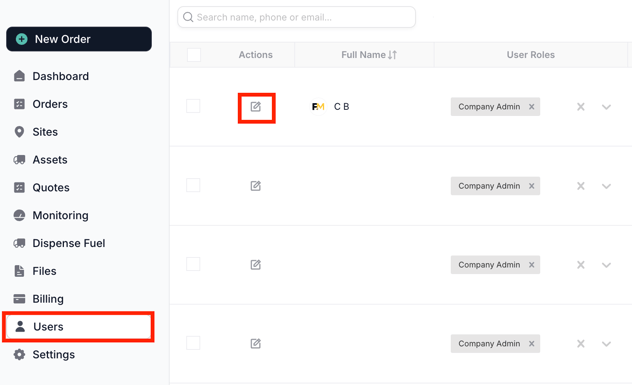632x385 pixels.
Task: Open the user roles dropdown in second row
Action: (606, 186)
